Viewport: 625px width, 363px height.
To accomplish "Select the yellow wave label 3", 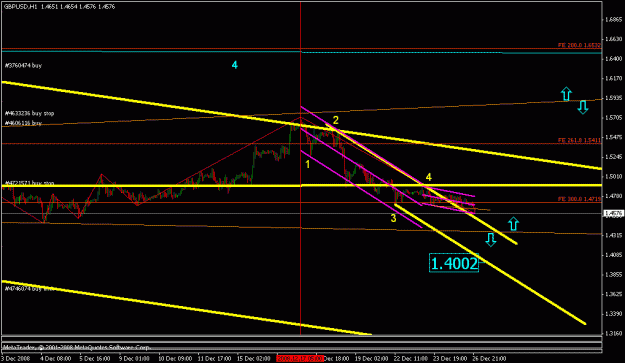I will (x=393, y=218).
